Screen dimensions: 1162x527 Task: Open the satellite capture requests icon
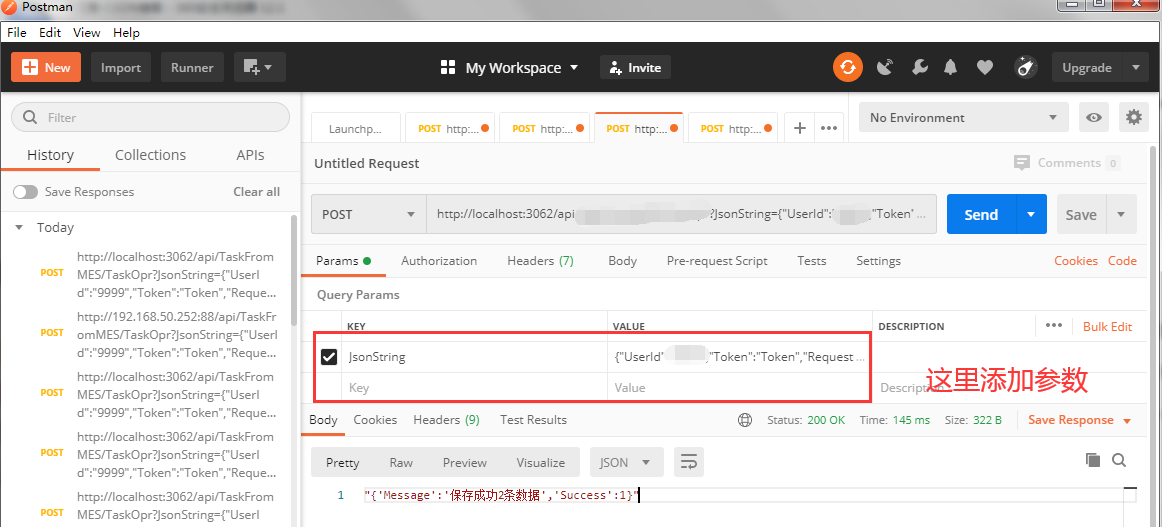click(884, 67)
